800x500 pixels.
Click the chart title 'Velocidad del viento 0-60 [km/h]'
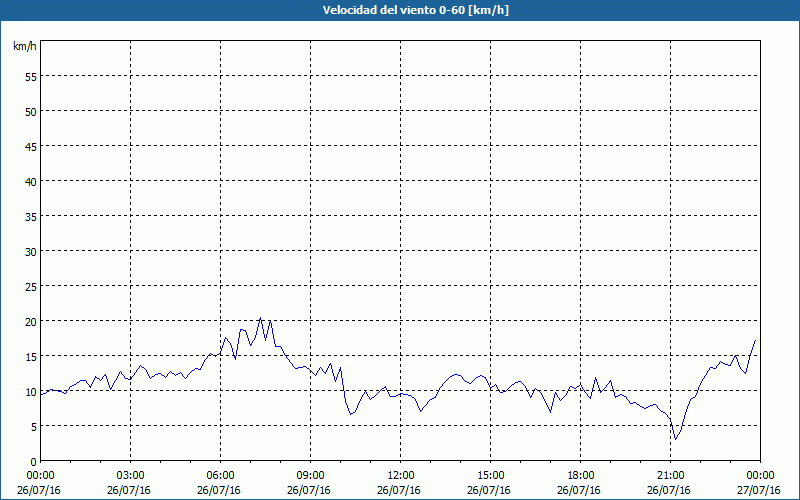pos(415,10)
